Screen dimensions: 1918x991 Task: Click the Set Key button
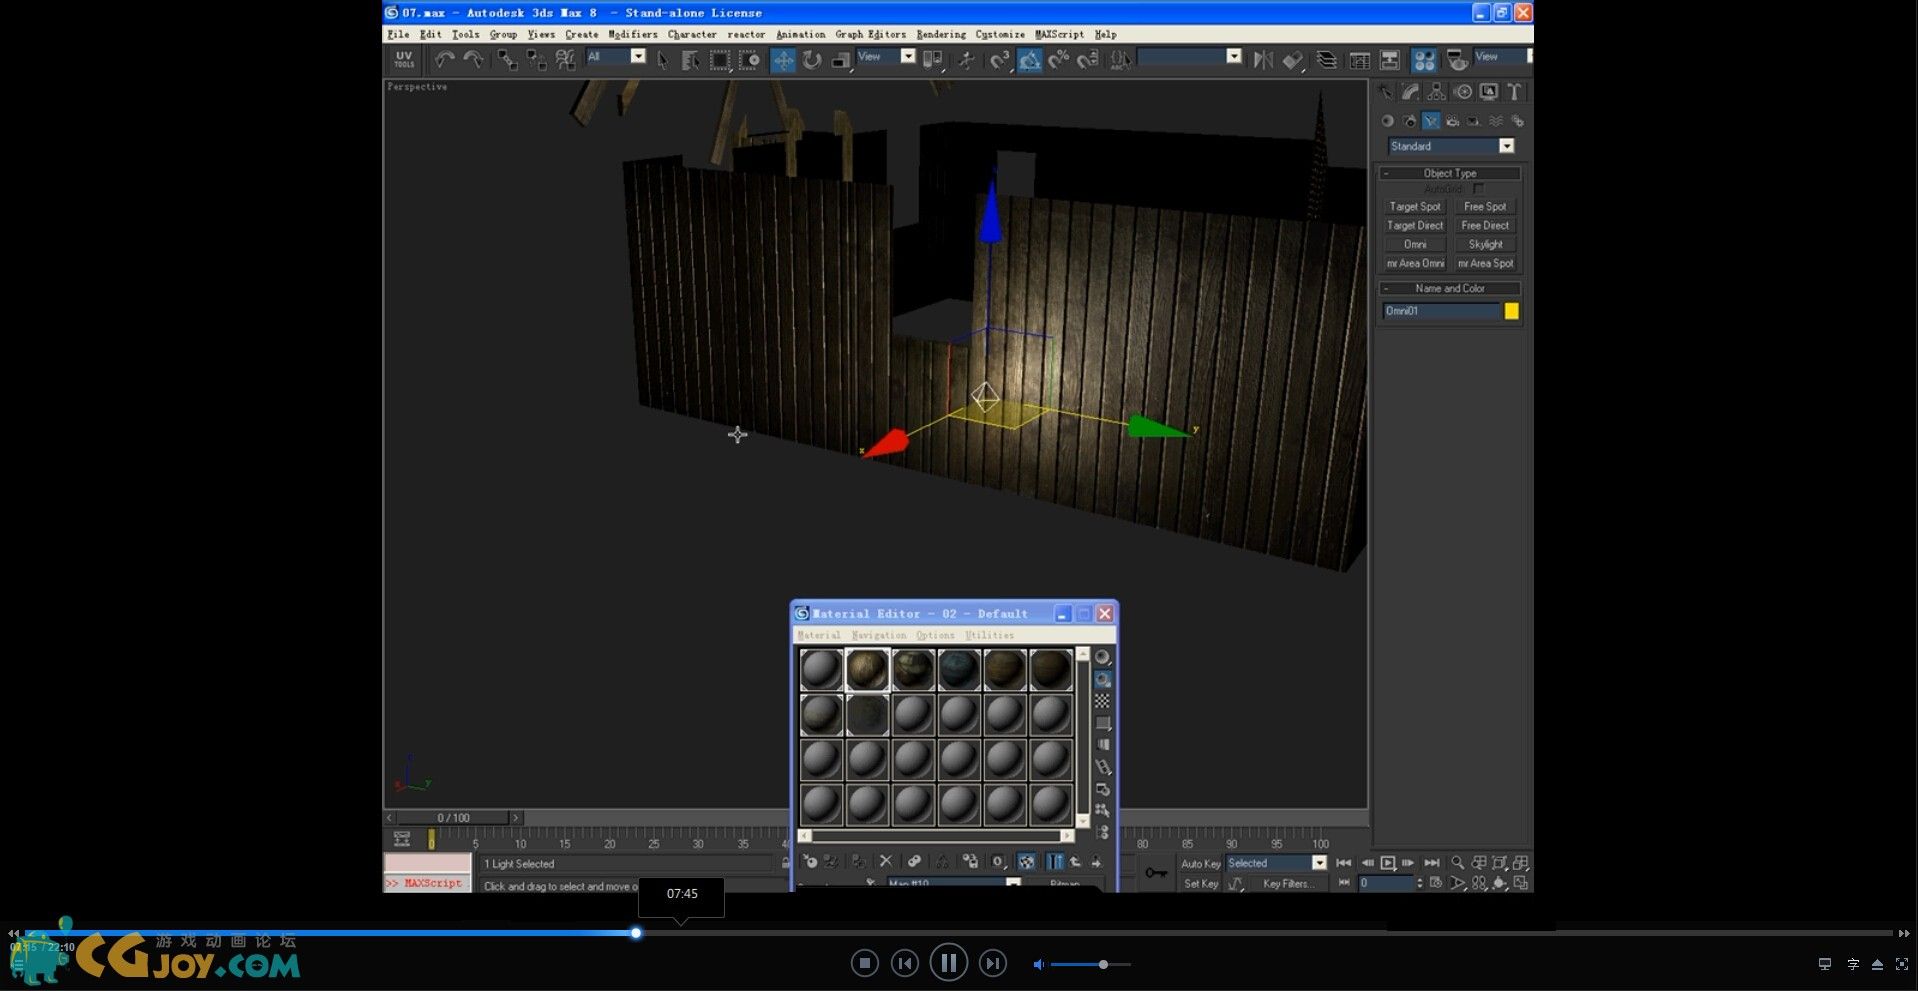coord(1200,884)
